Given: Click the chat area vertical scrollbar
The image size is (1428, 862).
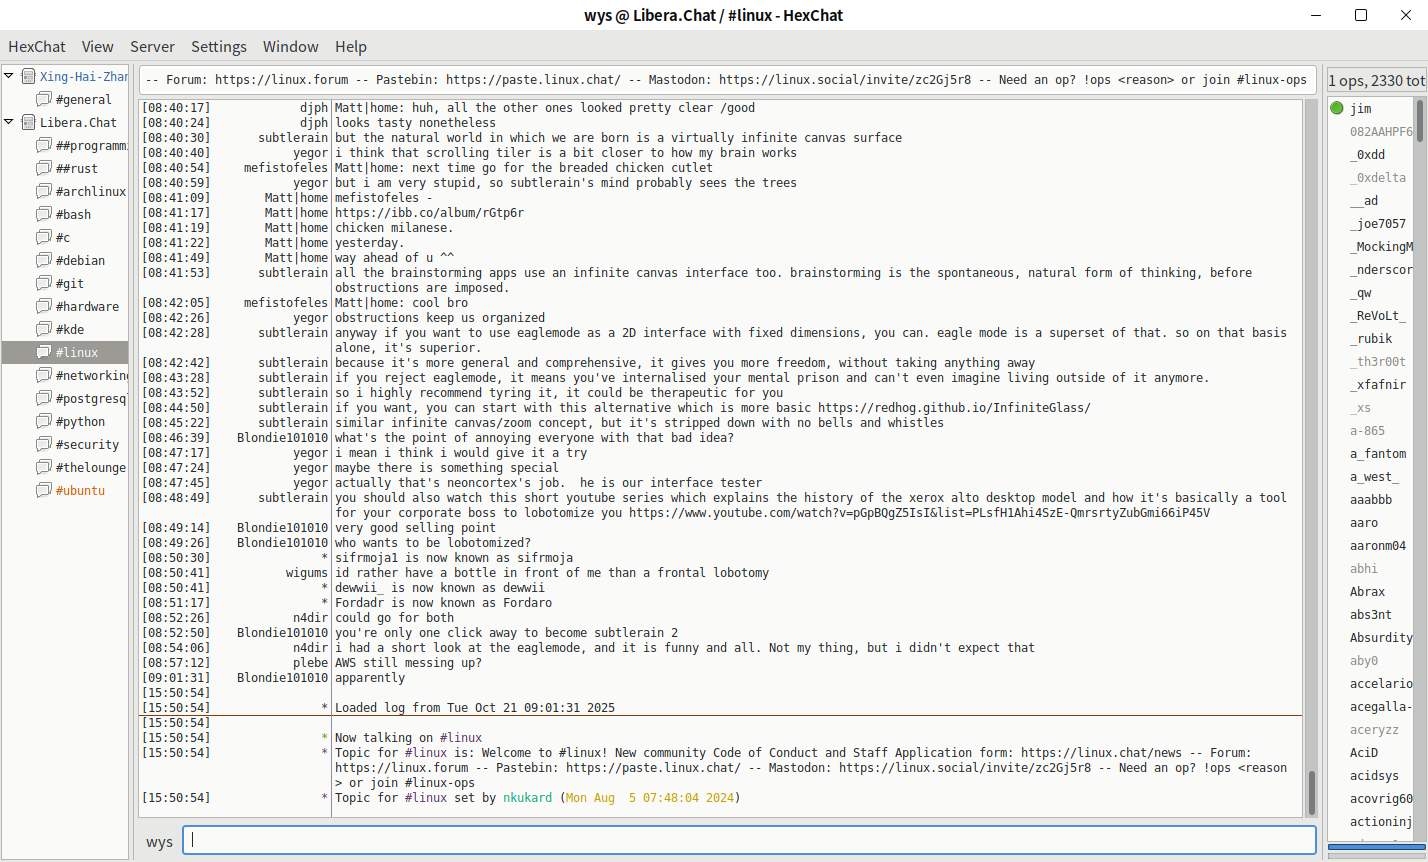Looking at the screenshot, I should pos(1311,450).
